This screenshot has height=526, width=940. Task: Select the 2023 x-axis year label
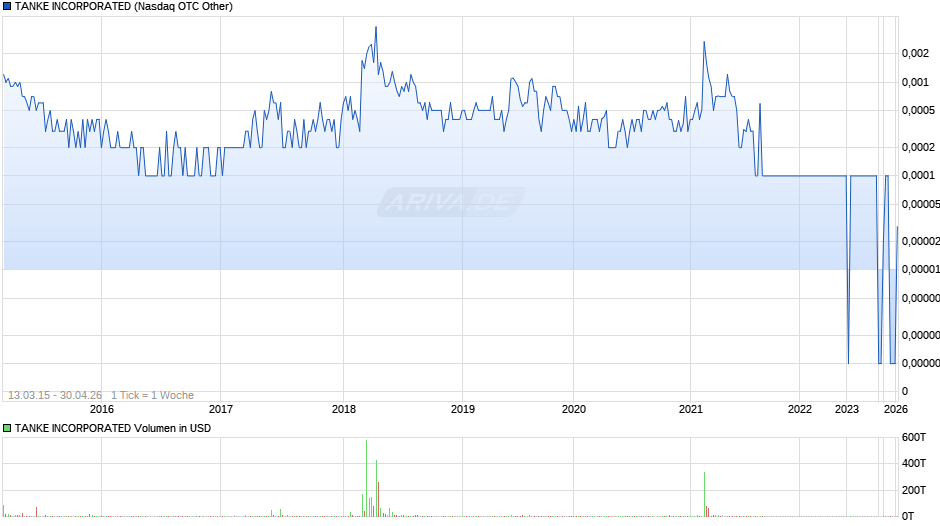pos(846,409)
